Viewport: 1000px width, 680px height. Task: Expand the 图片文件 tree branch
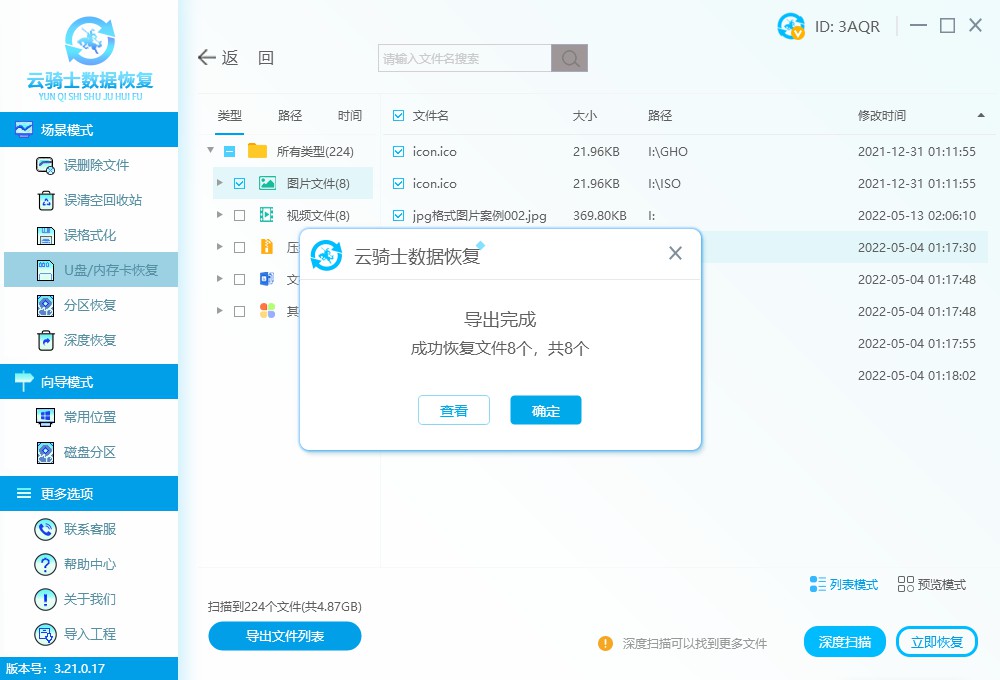(x=219, y=183)
